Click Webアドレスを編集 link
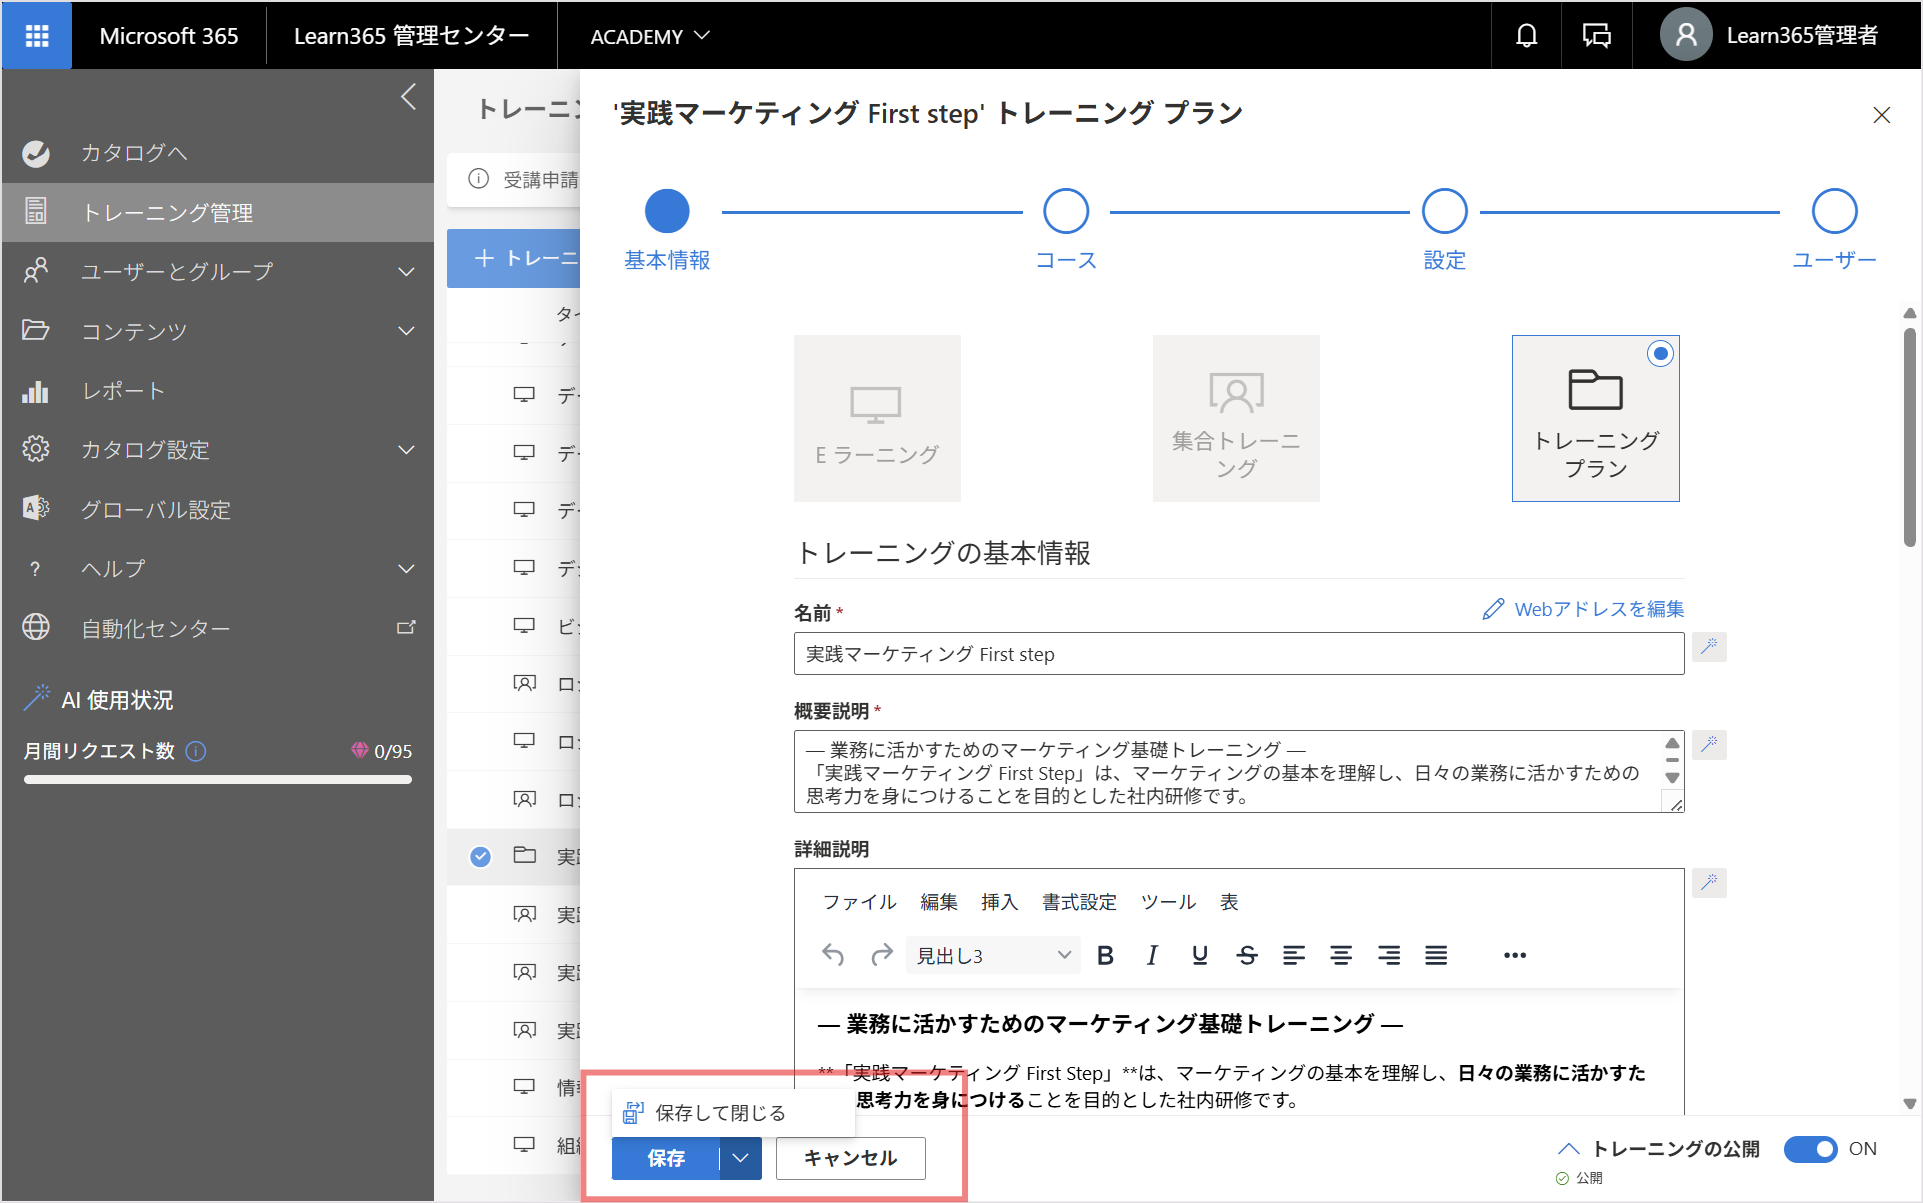The image size is (1923, 1203). tap(1583, 609)
